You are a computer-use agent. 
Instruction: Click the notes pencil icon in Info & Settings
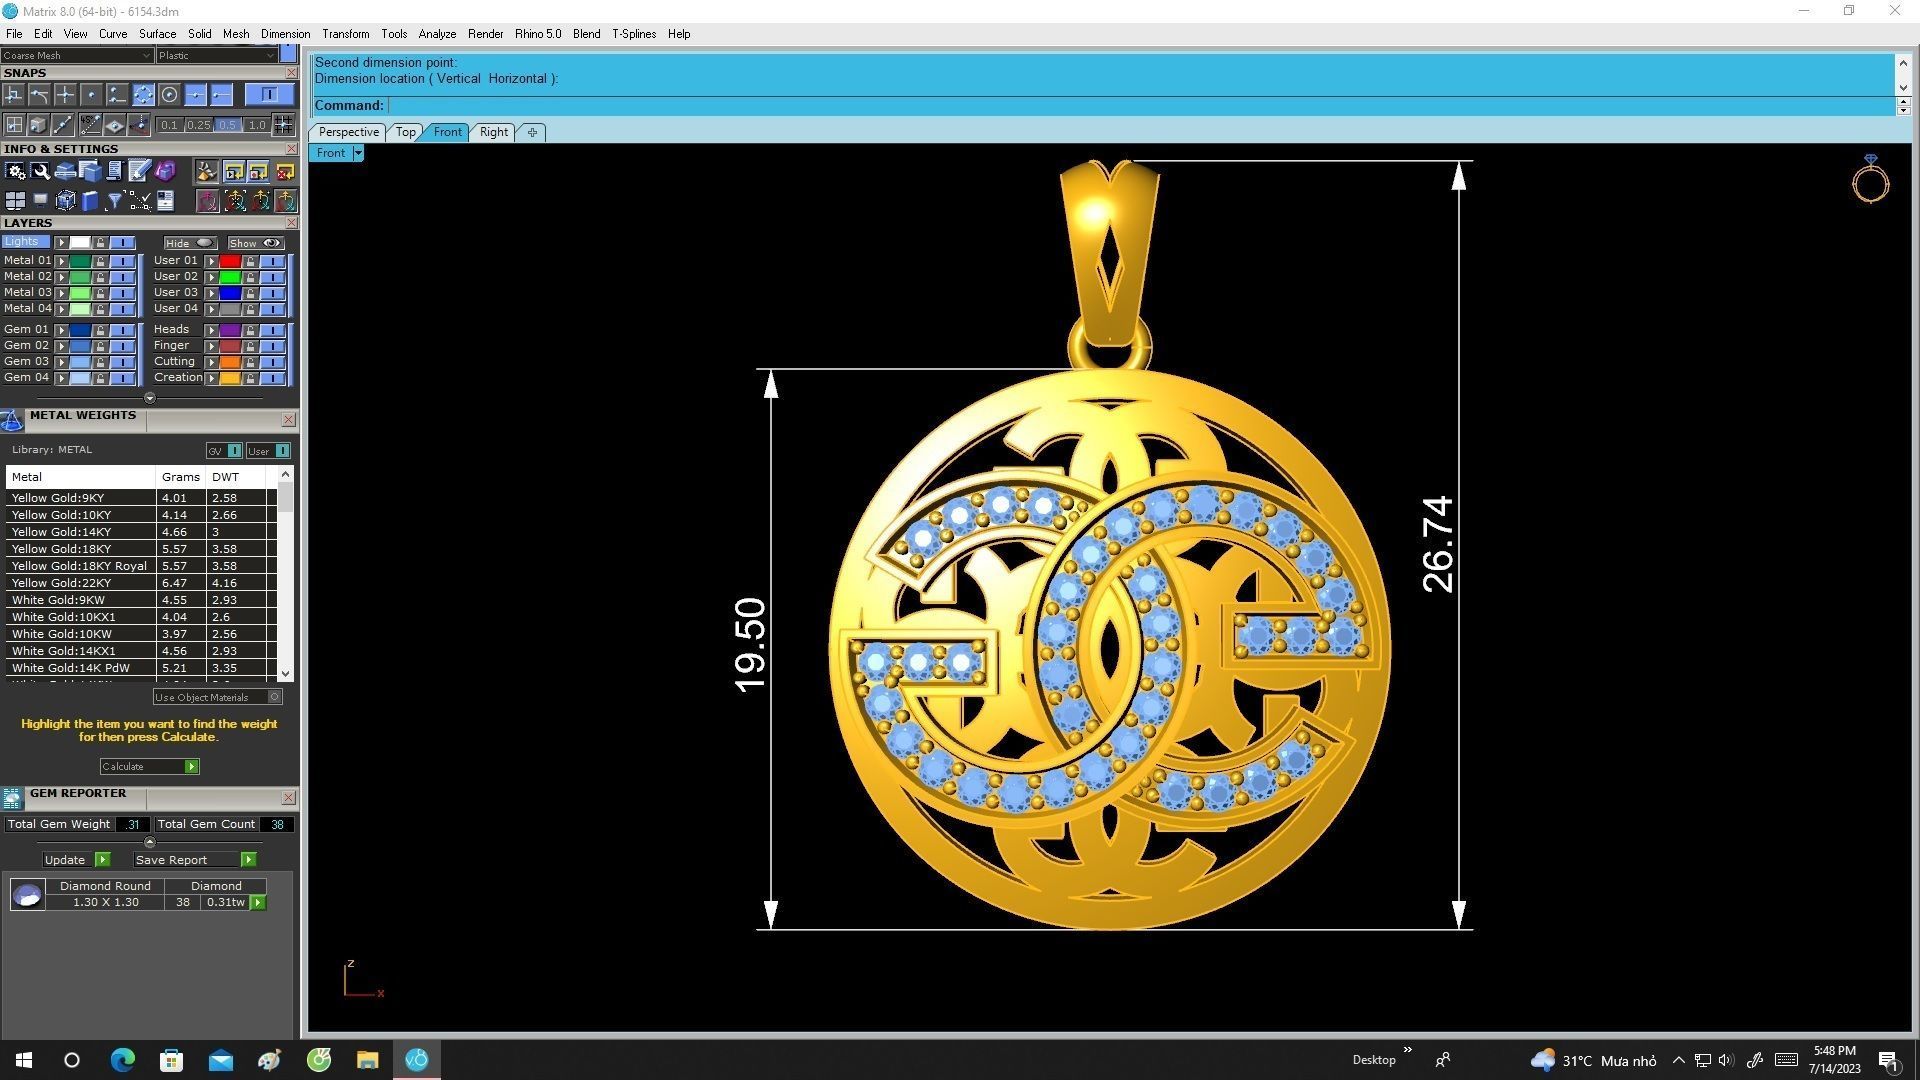point(140,172)
